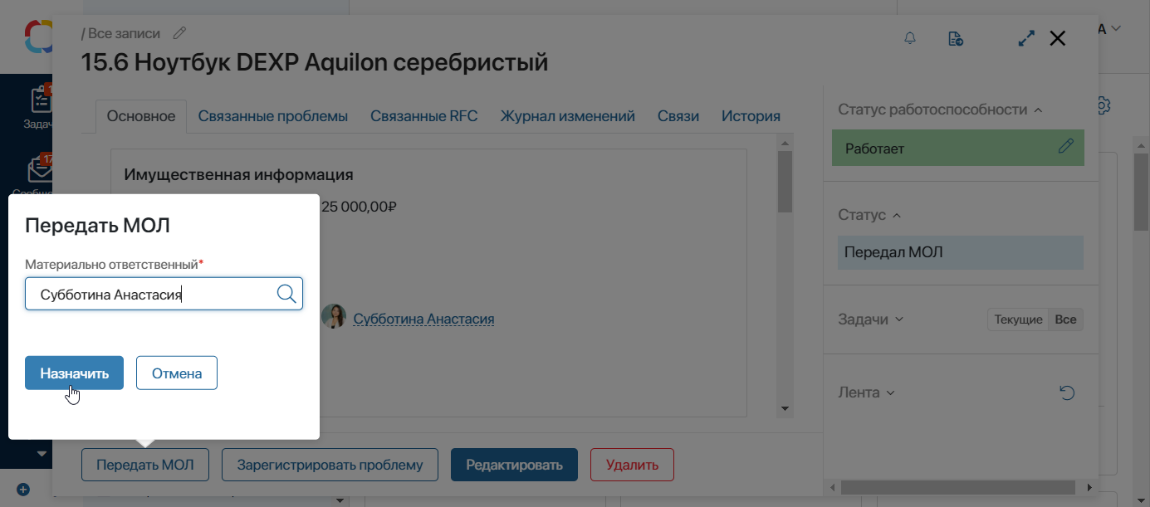Expand the Задачи section
This screenshot has width=1150, height=507.
click(x=899, y=320)
